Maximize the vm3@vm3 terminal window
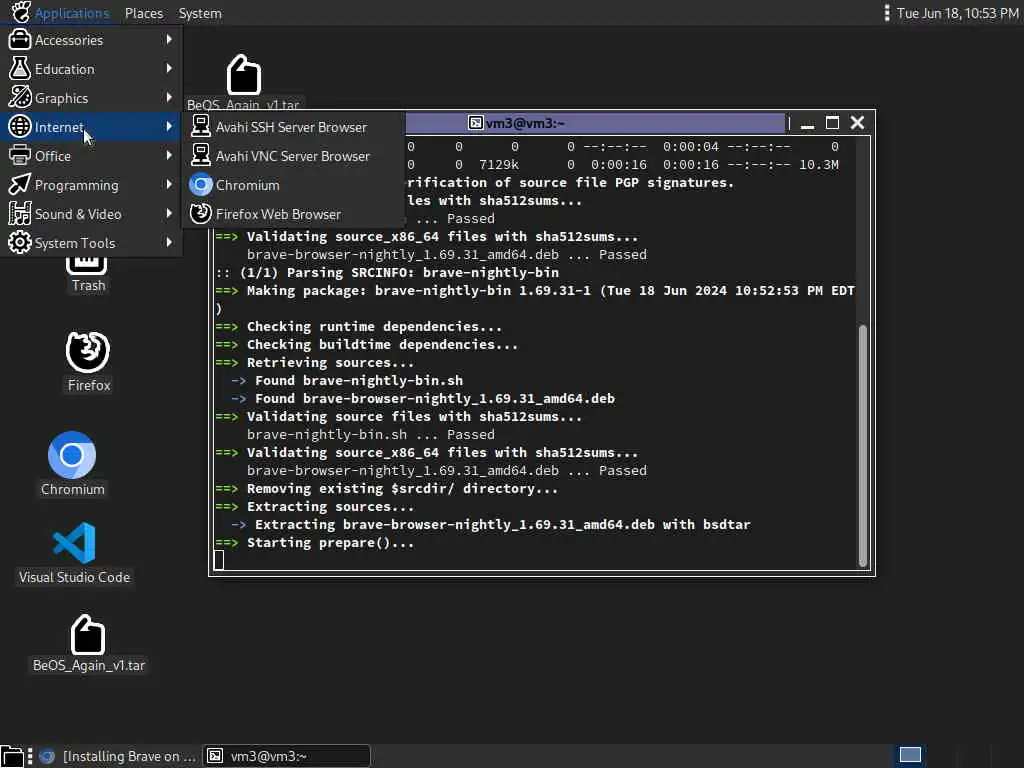Screen dimensions: 1024x768 pos(832,123)
